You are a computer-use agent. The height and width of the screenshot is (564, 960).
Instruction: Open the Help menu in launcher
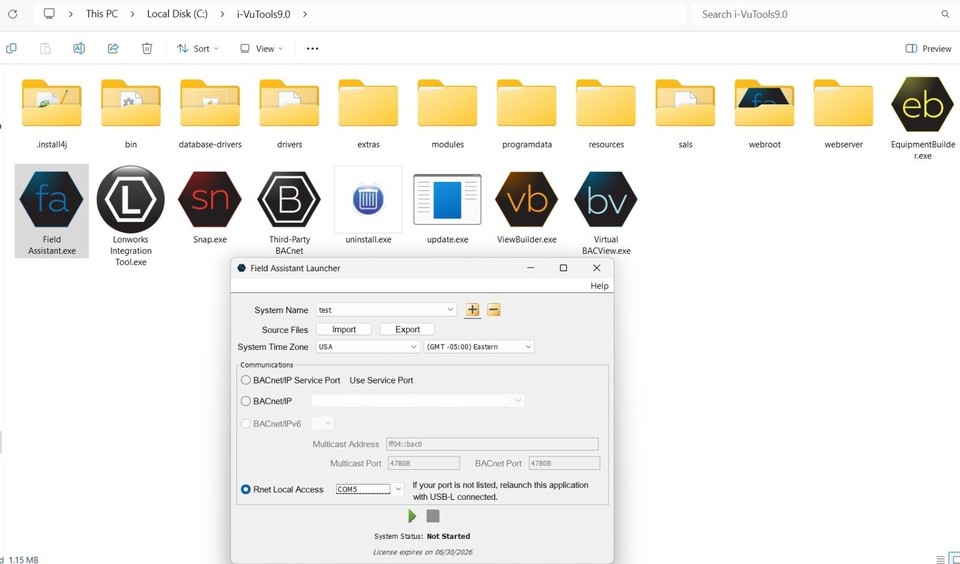tap(598, 286)
